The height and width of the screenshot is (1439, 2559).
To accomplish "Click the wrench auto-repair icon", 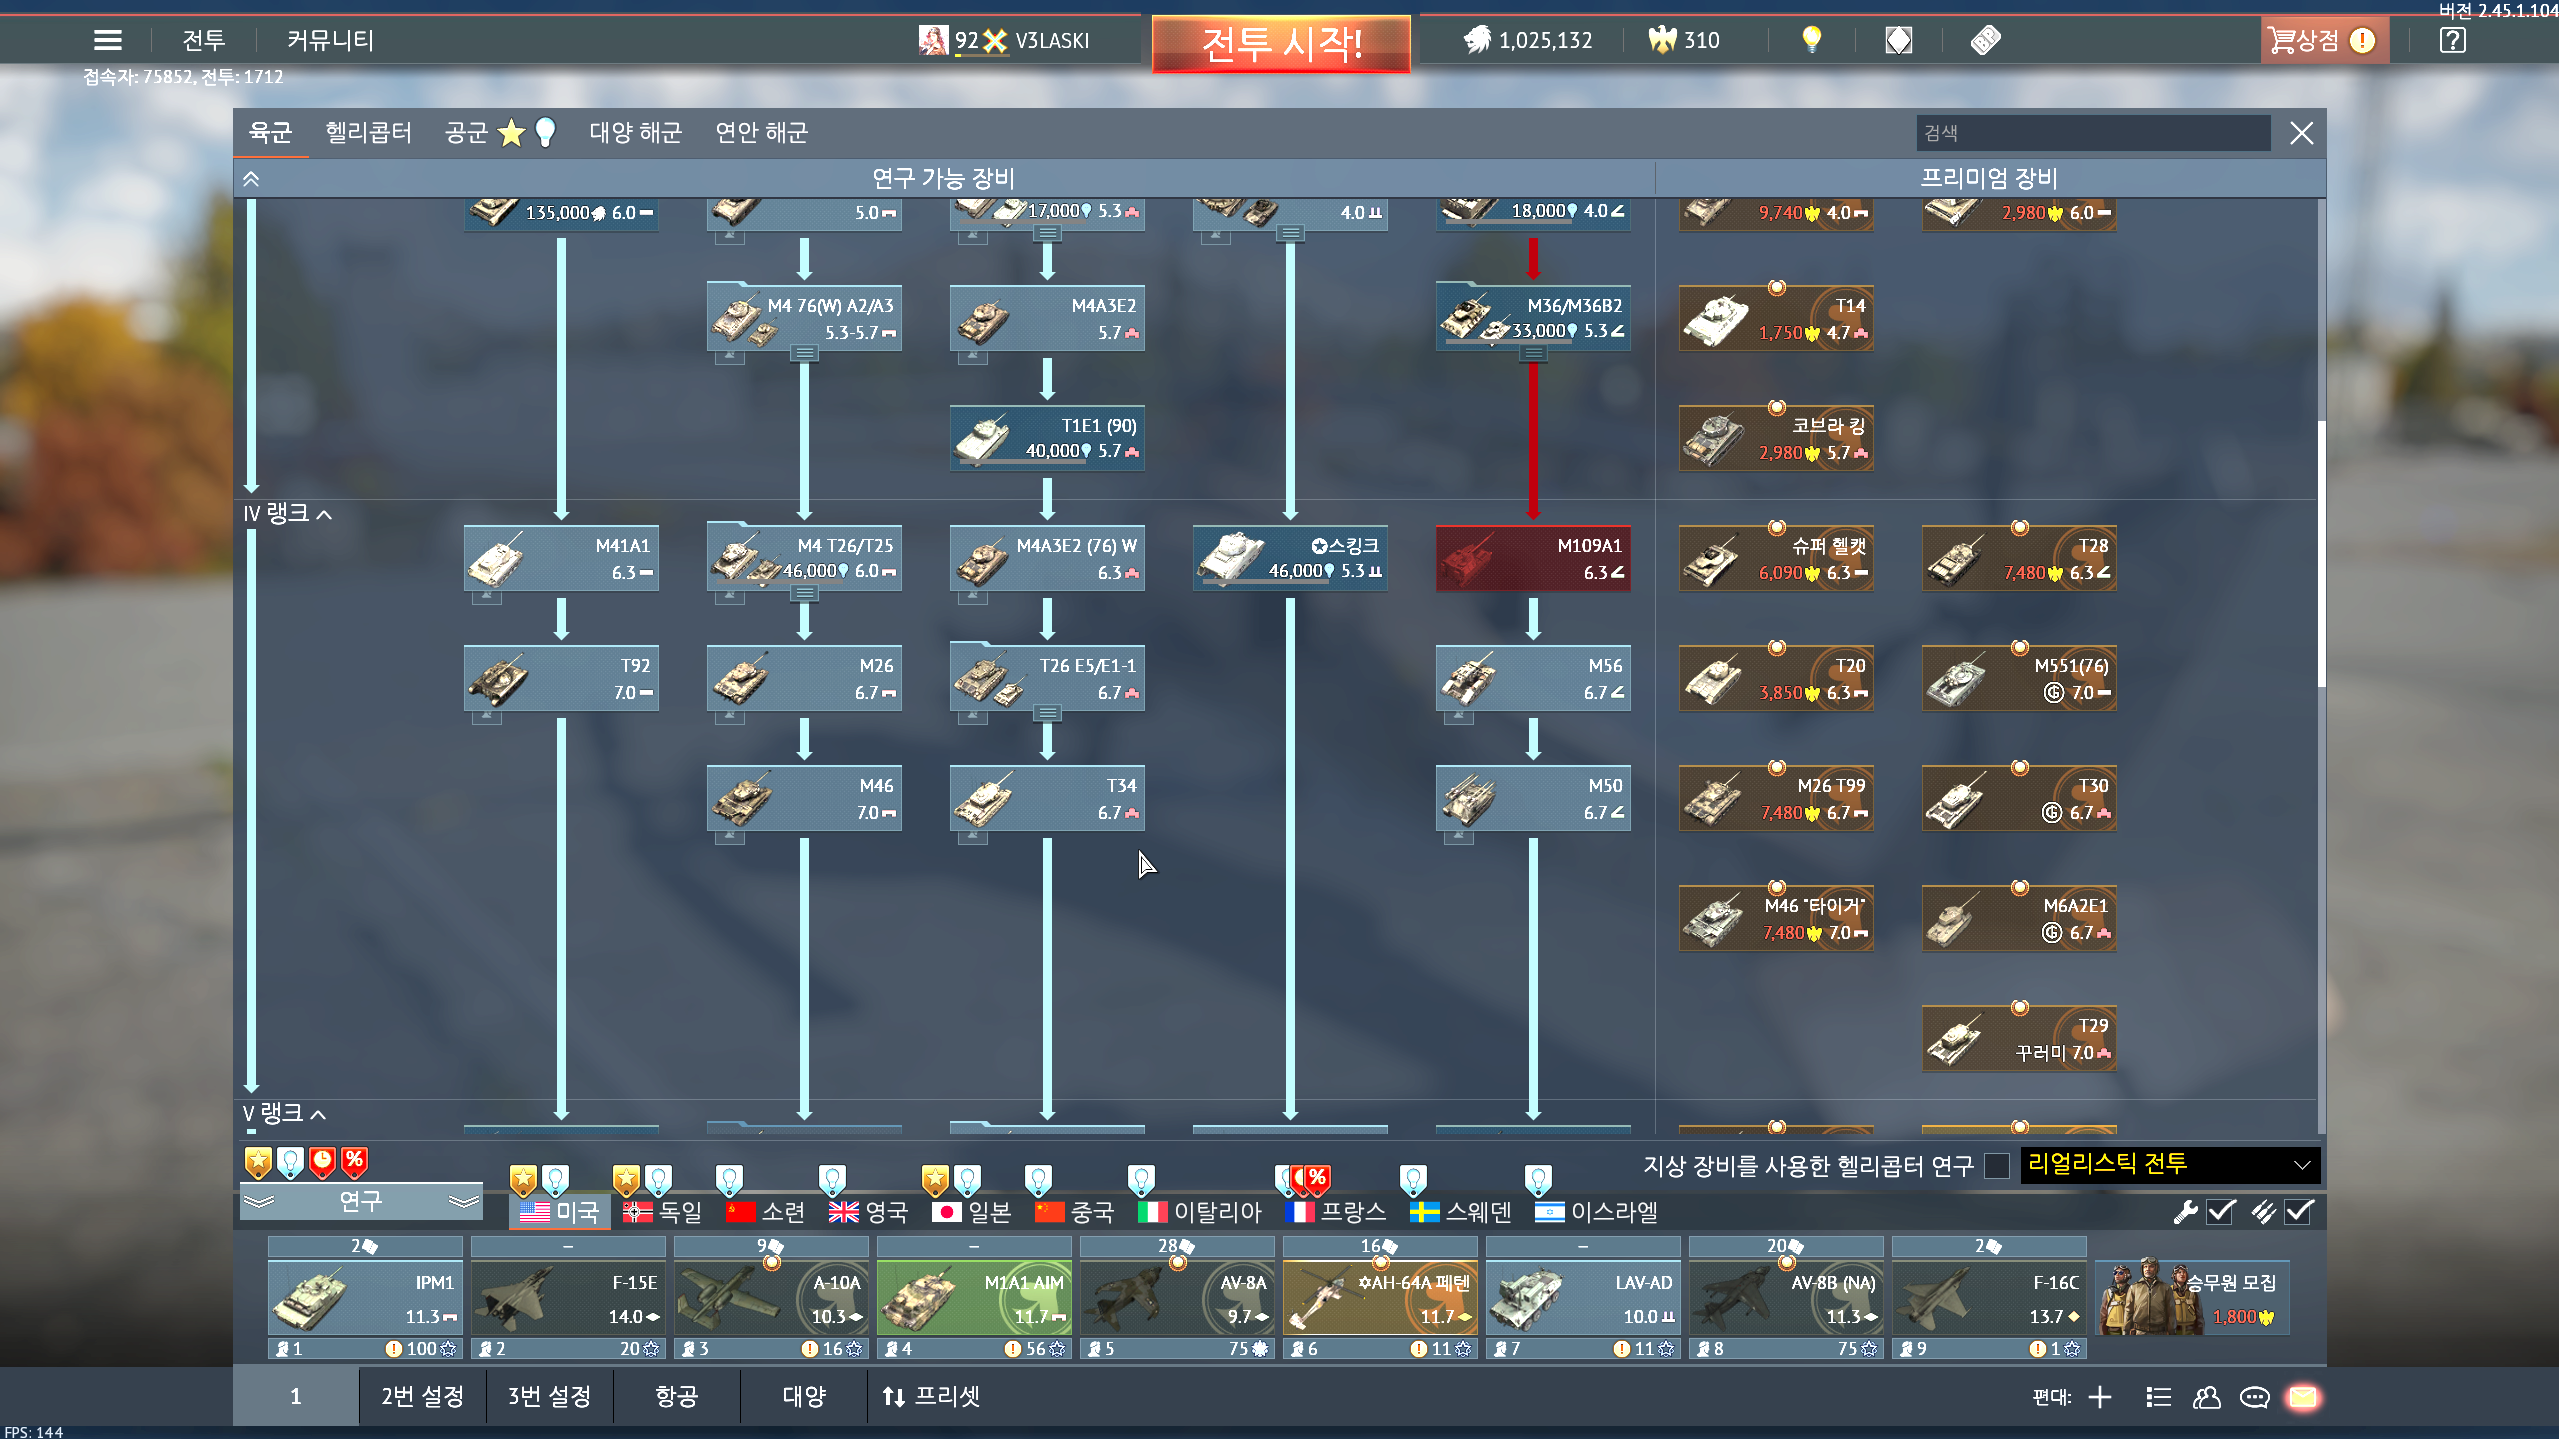I will tap(2186, 1212).
